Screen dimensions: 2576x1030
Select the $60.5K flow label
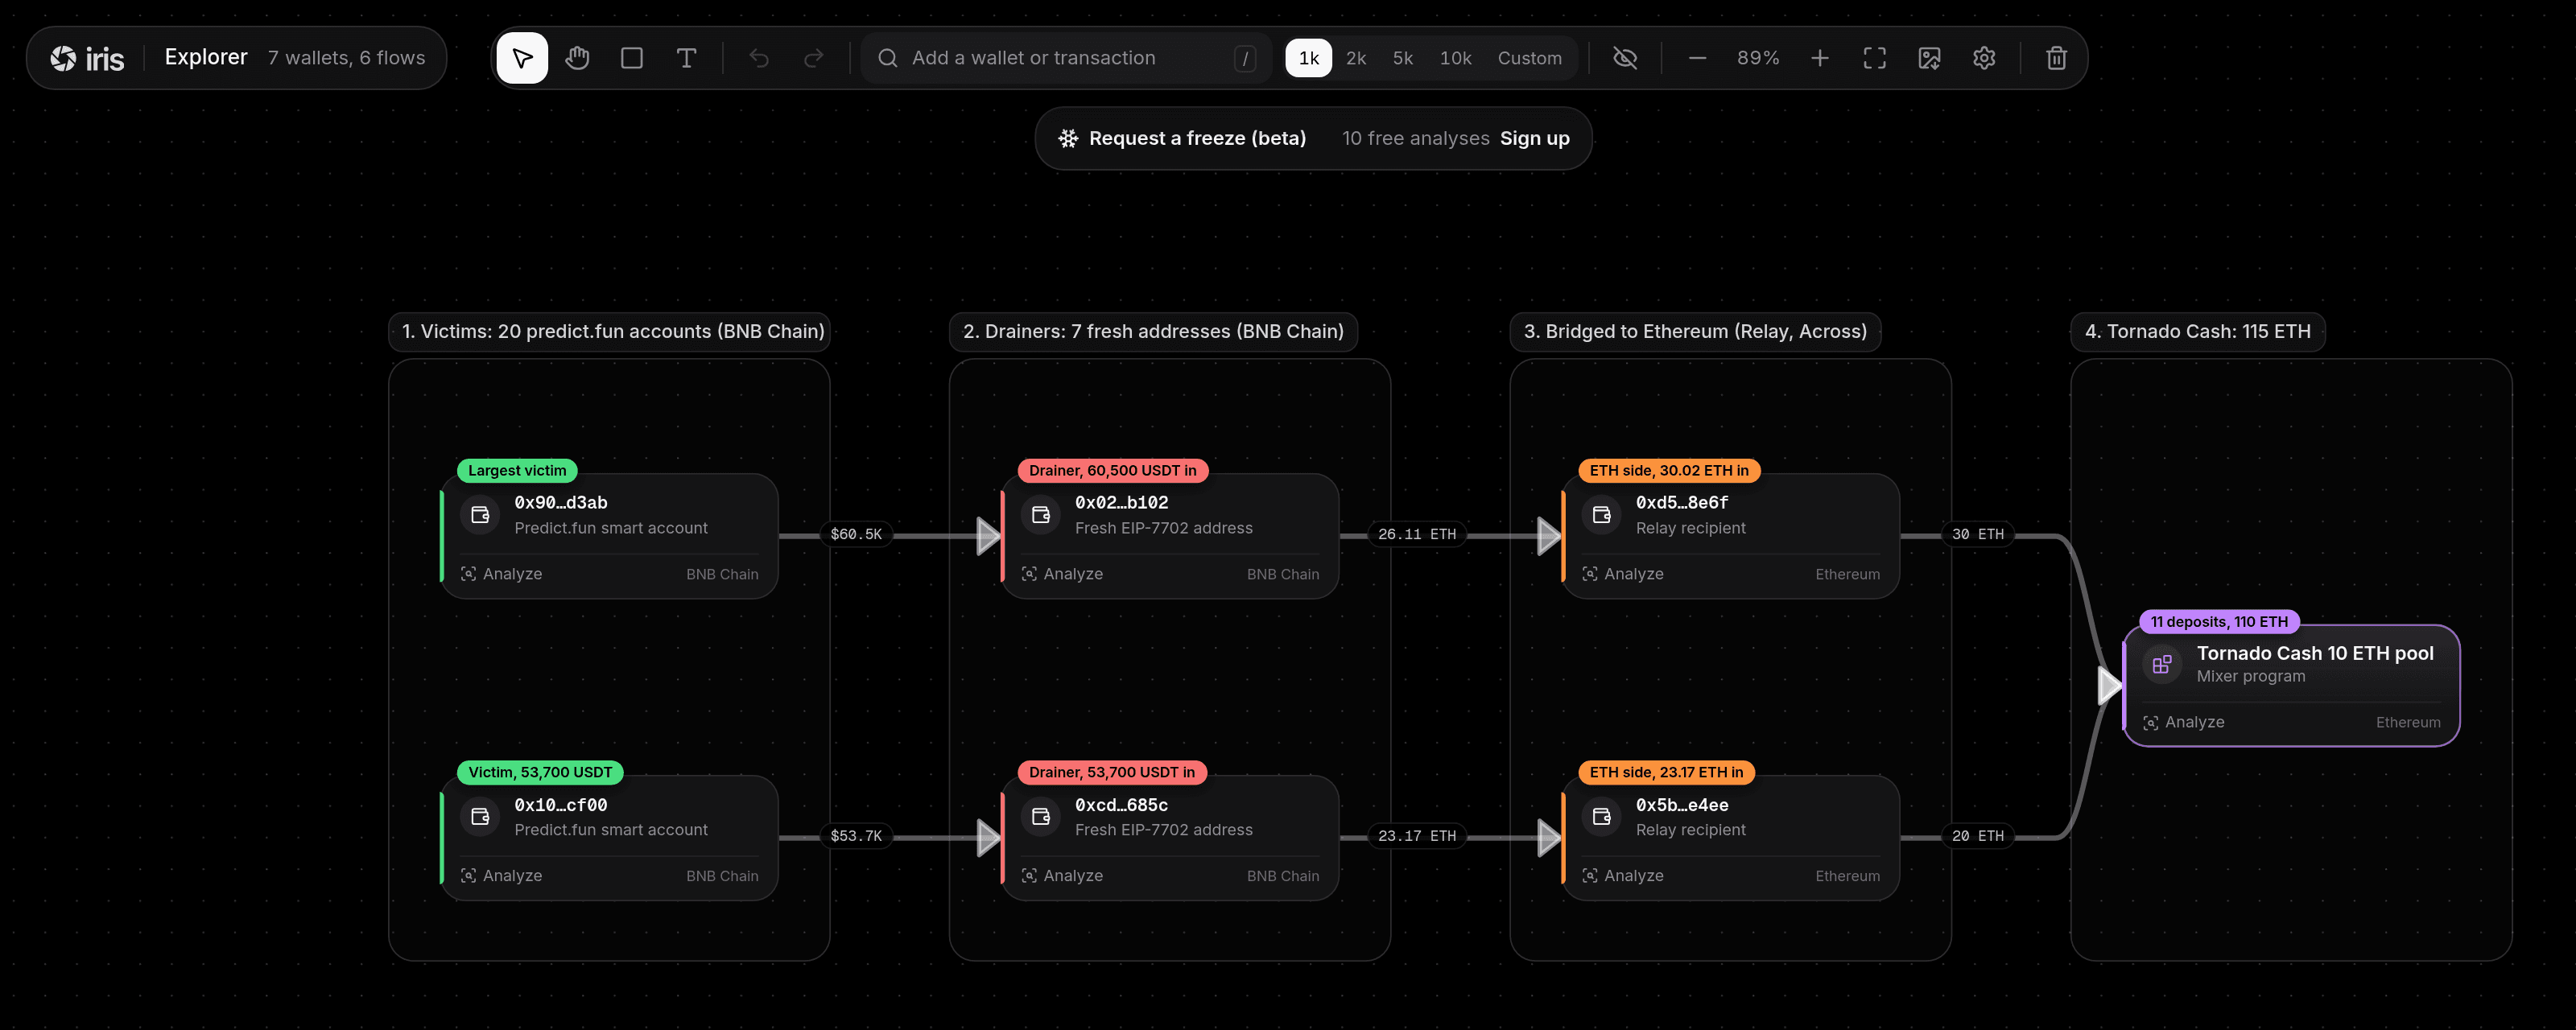coord(856,534)
